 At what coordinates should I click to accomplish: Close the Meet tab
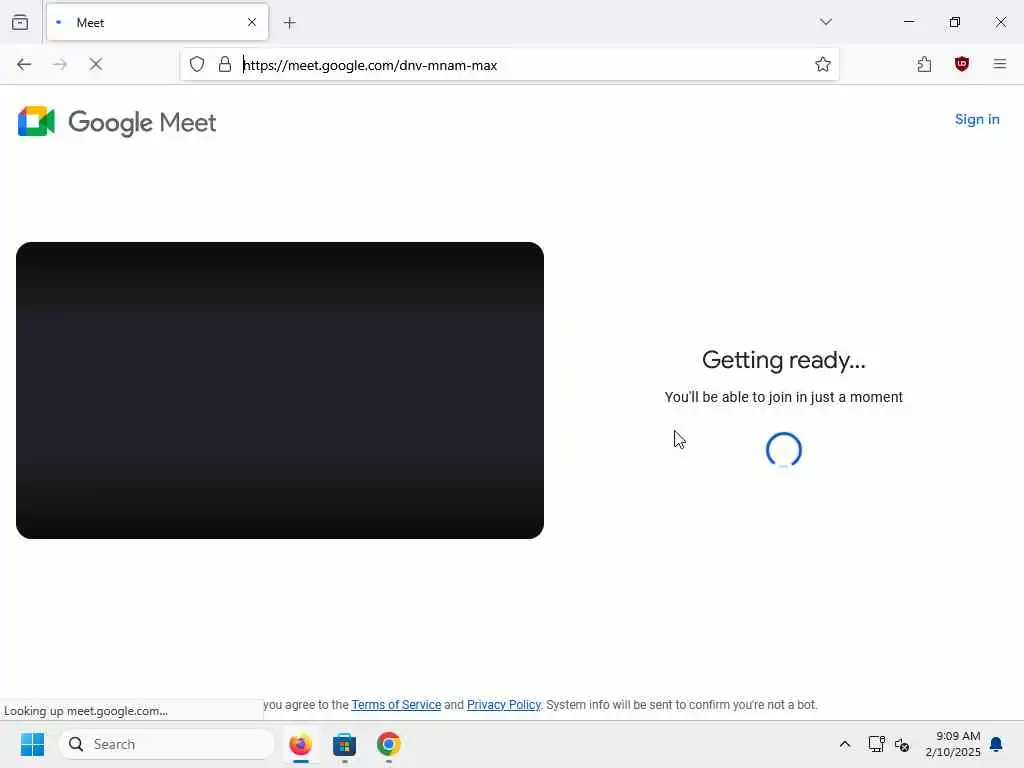(x=251, y=22)
